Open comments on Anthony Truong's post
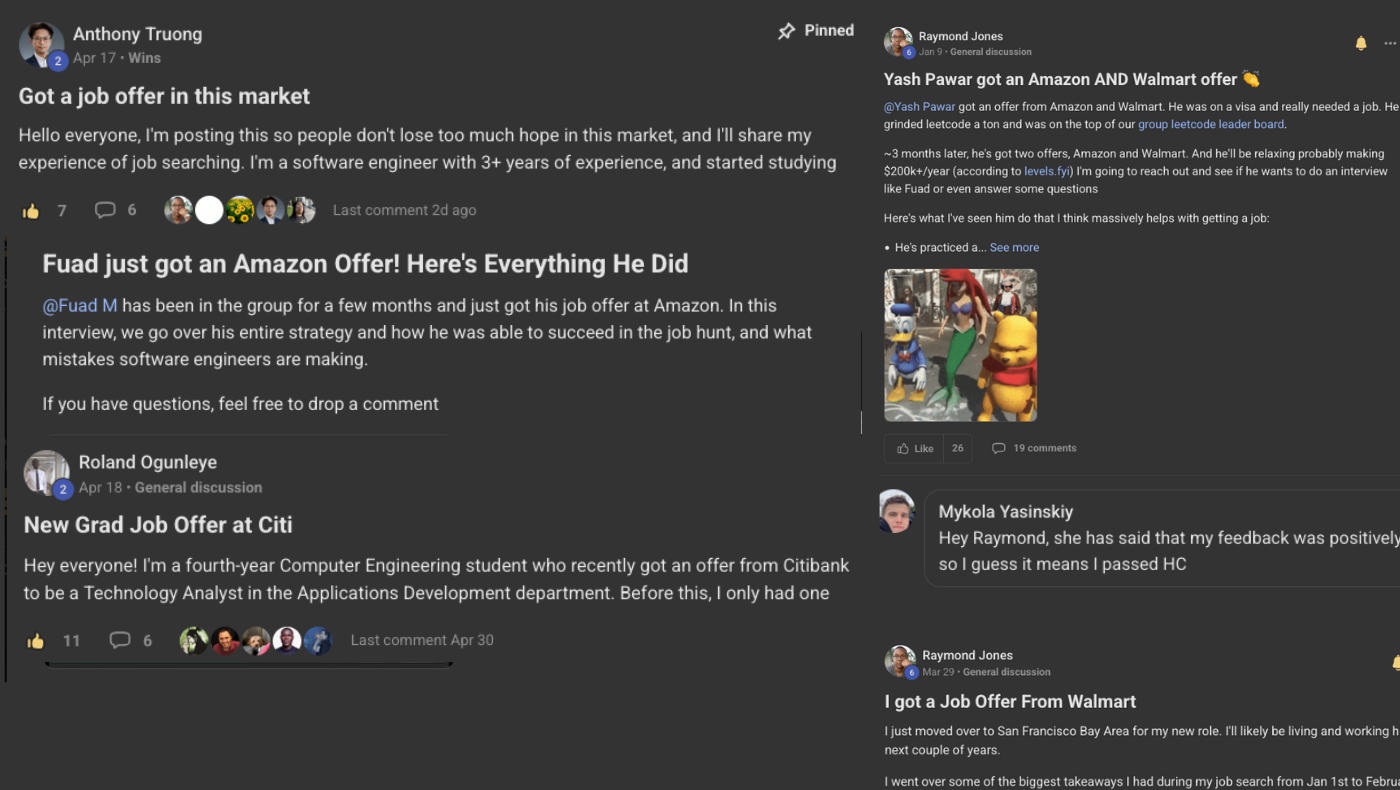The width and height of the screenshot is (1400, 790). click(x=105, y=210)
